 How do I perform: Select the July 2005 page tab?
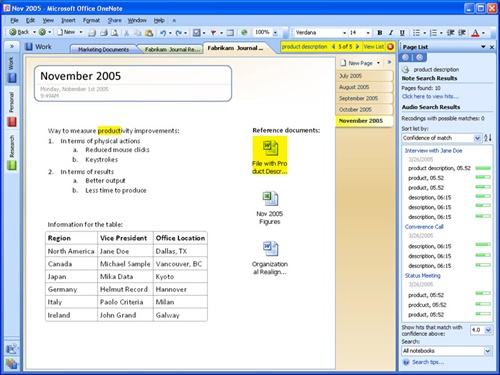tap(364, 76)
